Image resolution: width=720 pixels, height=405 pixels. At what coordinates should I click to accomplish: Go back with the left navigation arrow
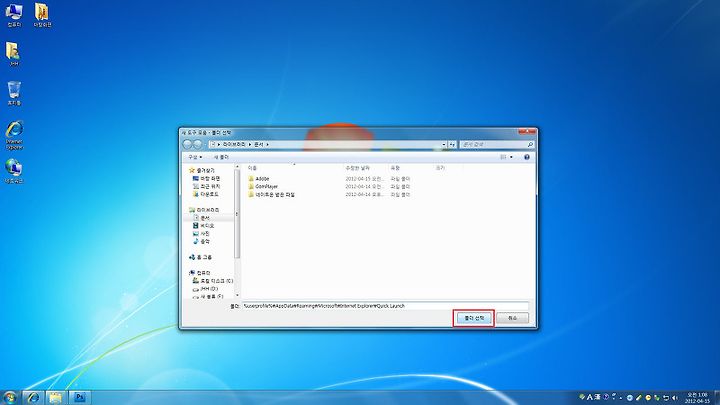187,144
